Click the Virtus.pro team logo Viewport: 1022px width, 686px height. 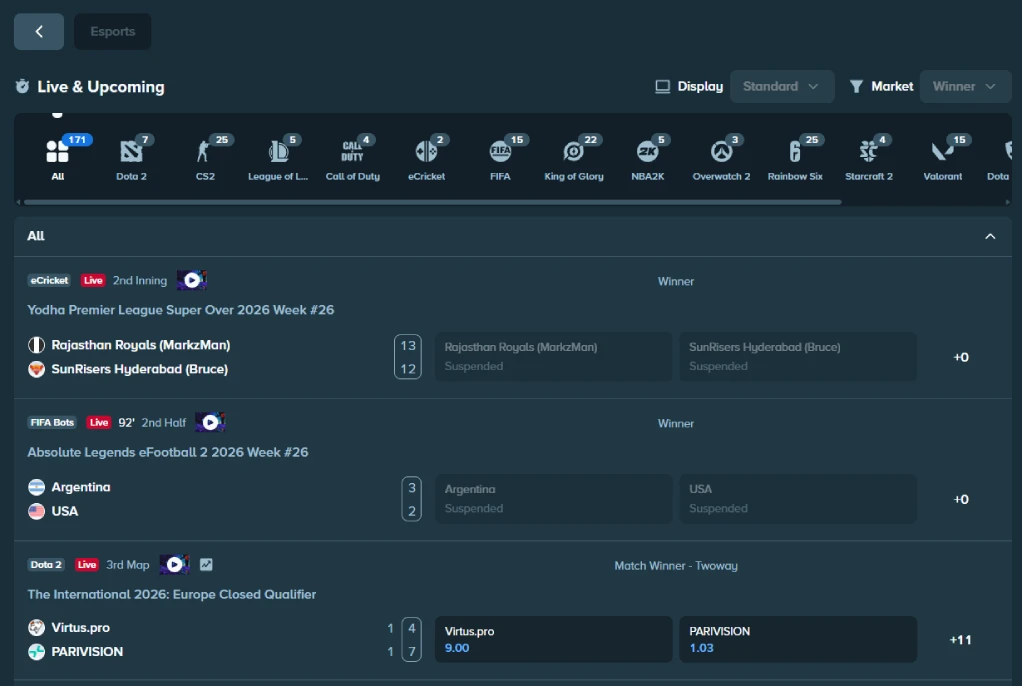[x=36, y=627]
